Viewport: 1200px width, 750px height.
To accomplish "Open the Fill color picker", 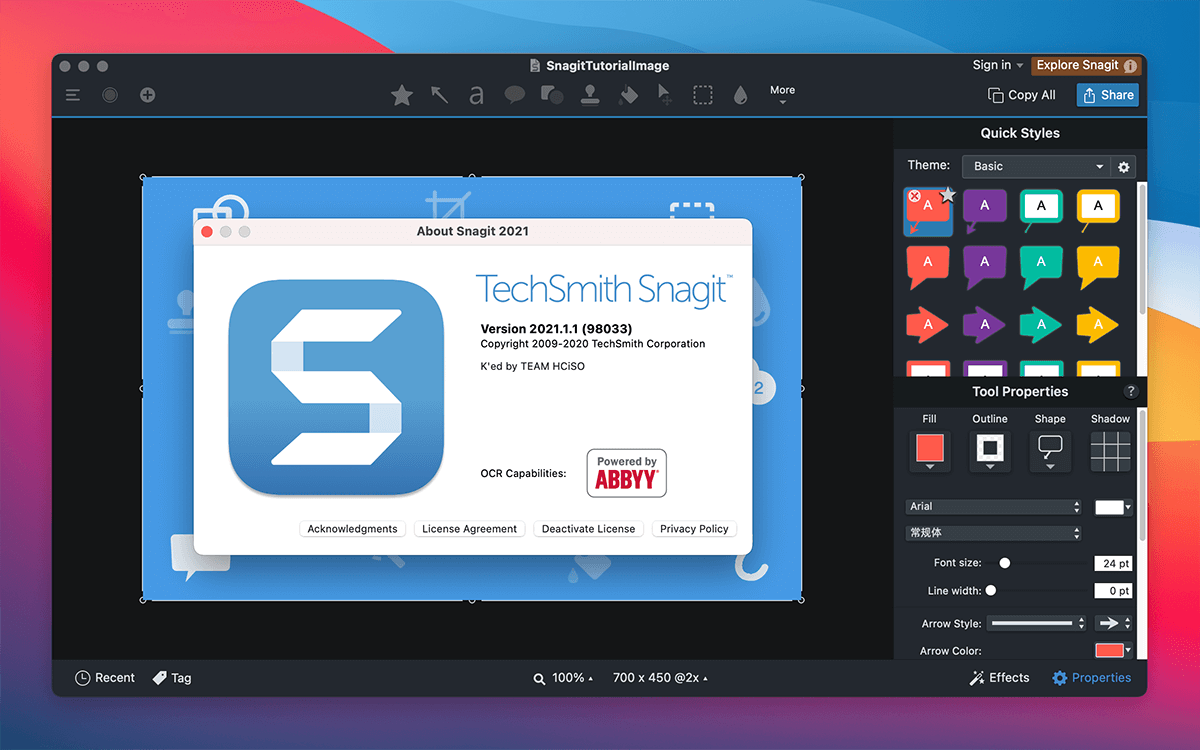I will coord(930,451).
